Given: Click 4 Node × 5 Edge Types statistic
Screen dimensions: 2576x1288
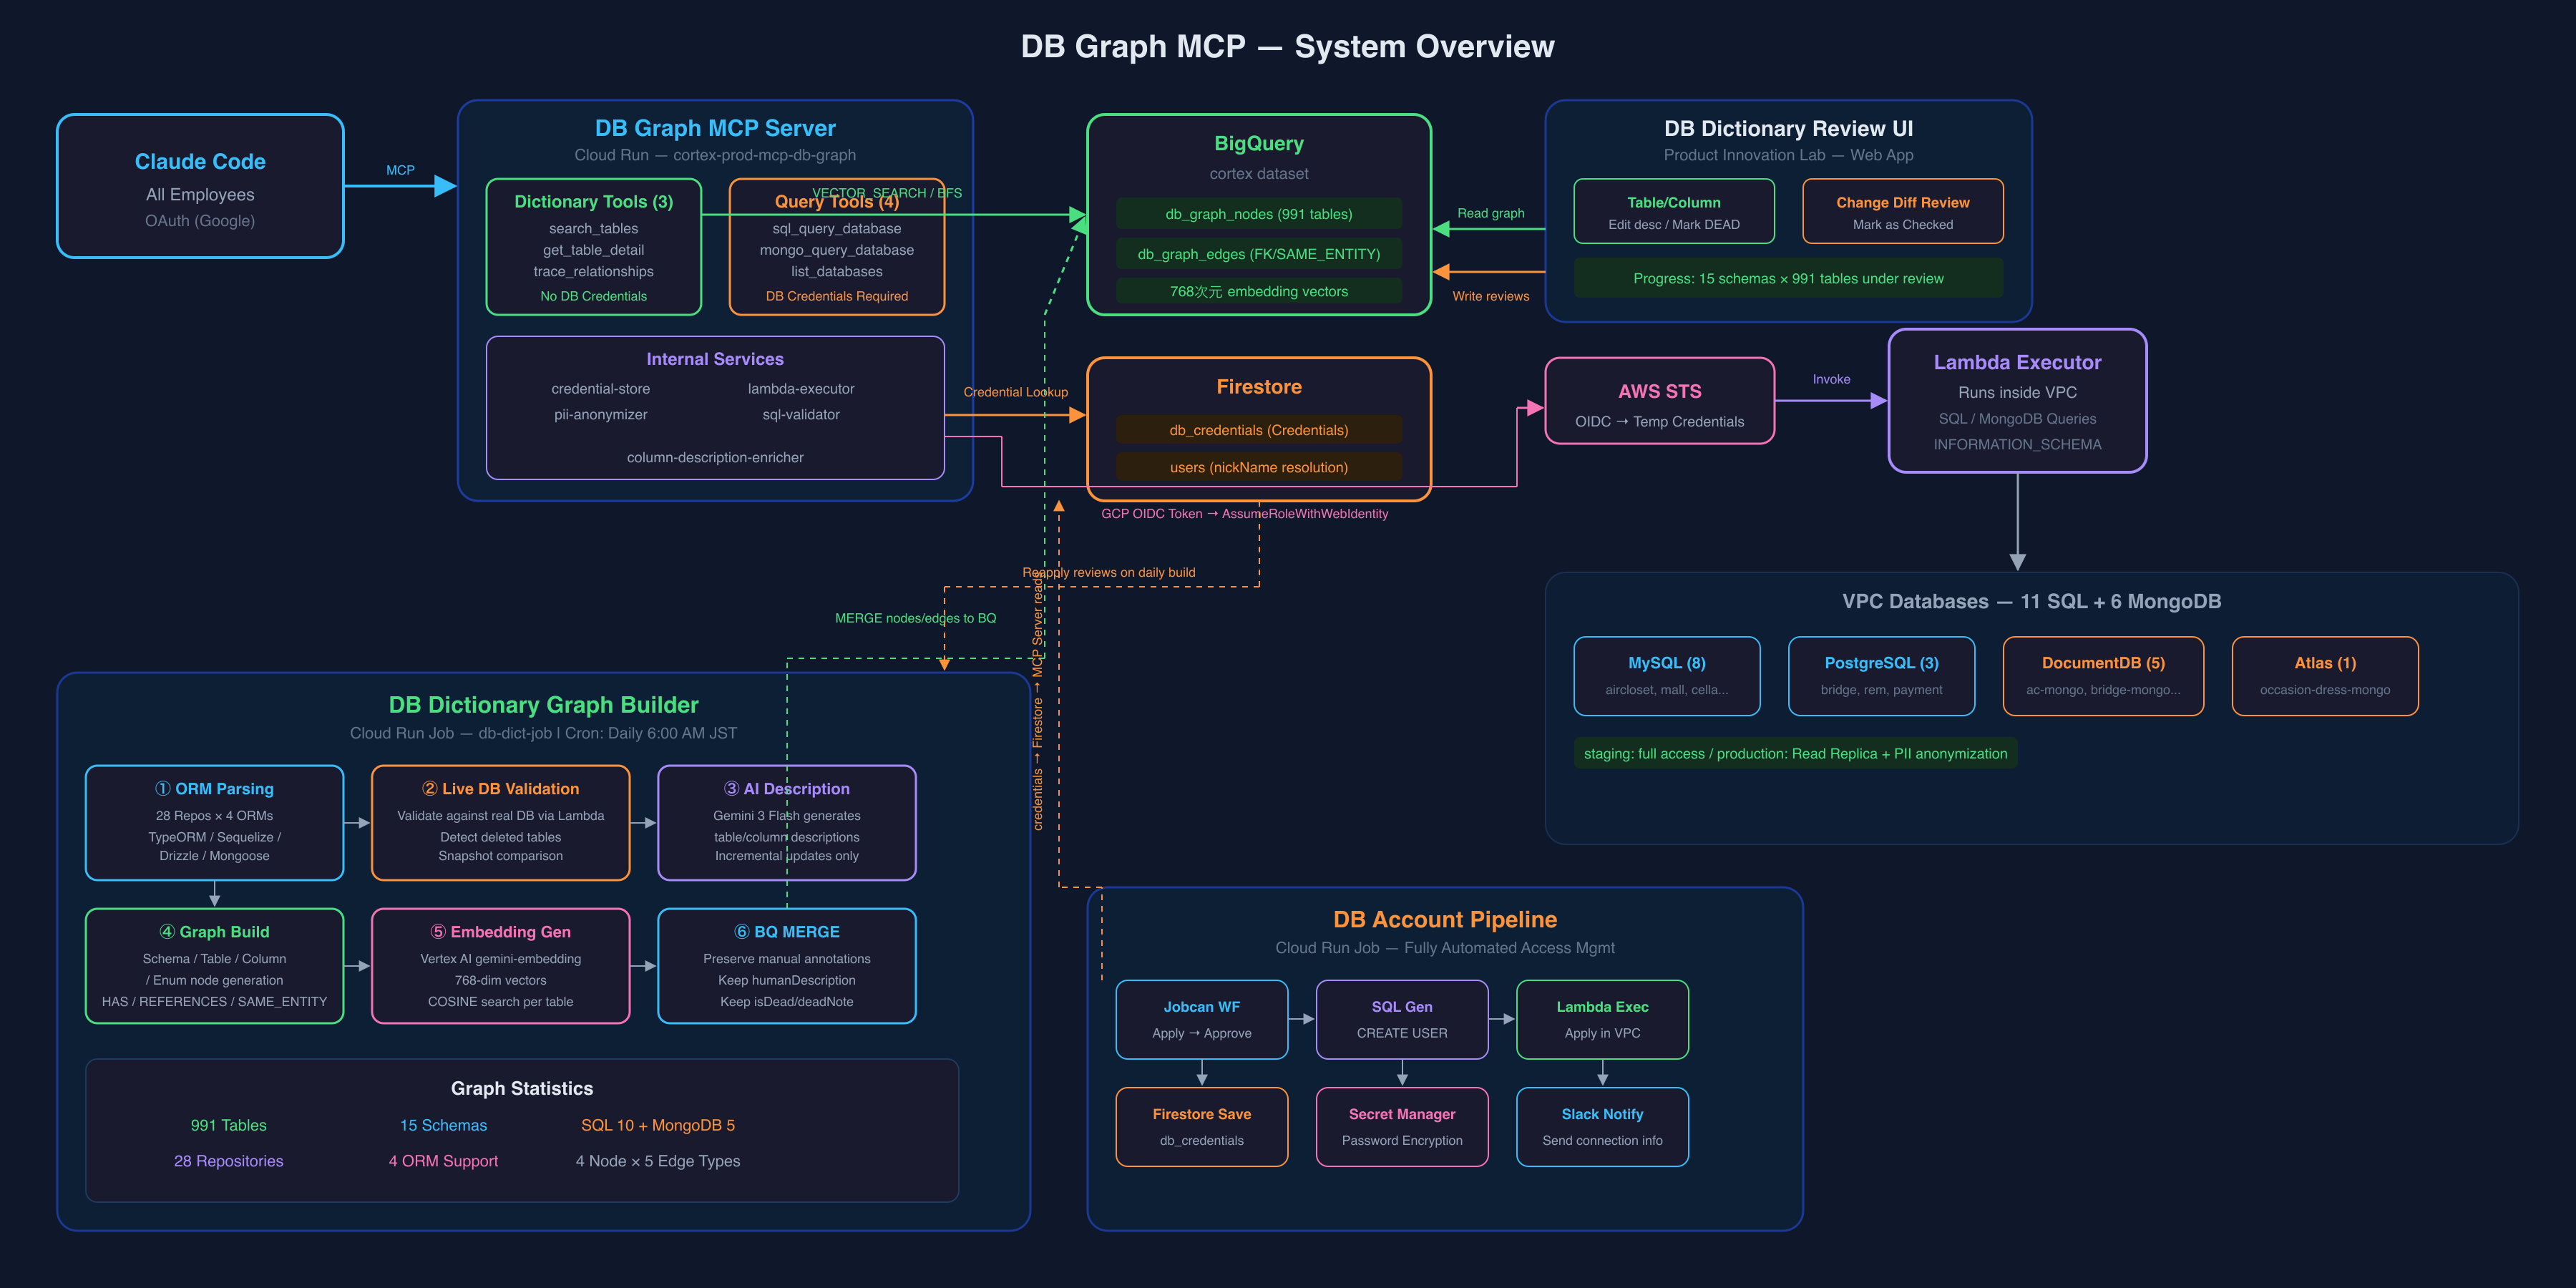Looking at the screenshot, I should tap(658, 1161).
